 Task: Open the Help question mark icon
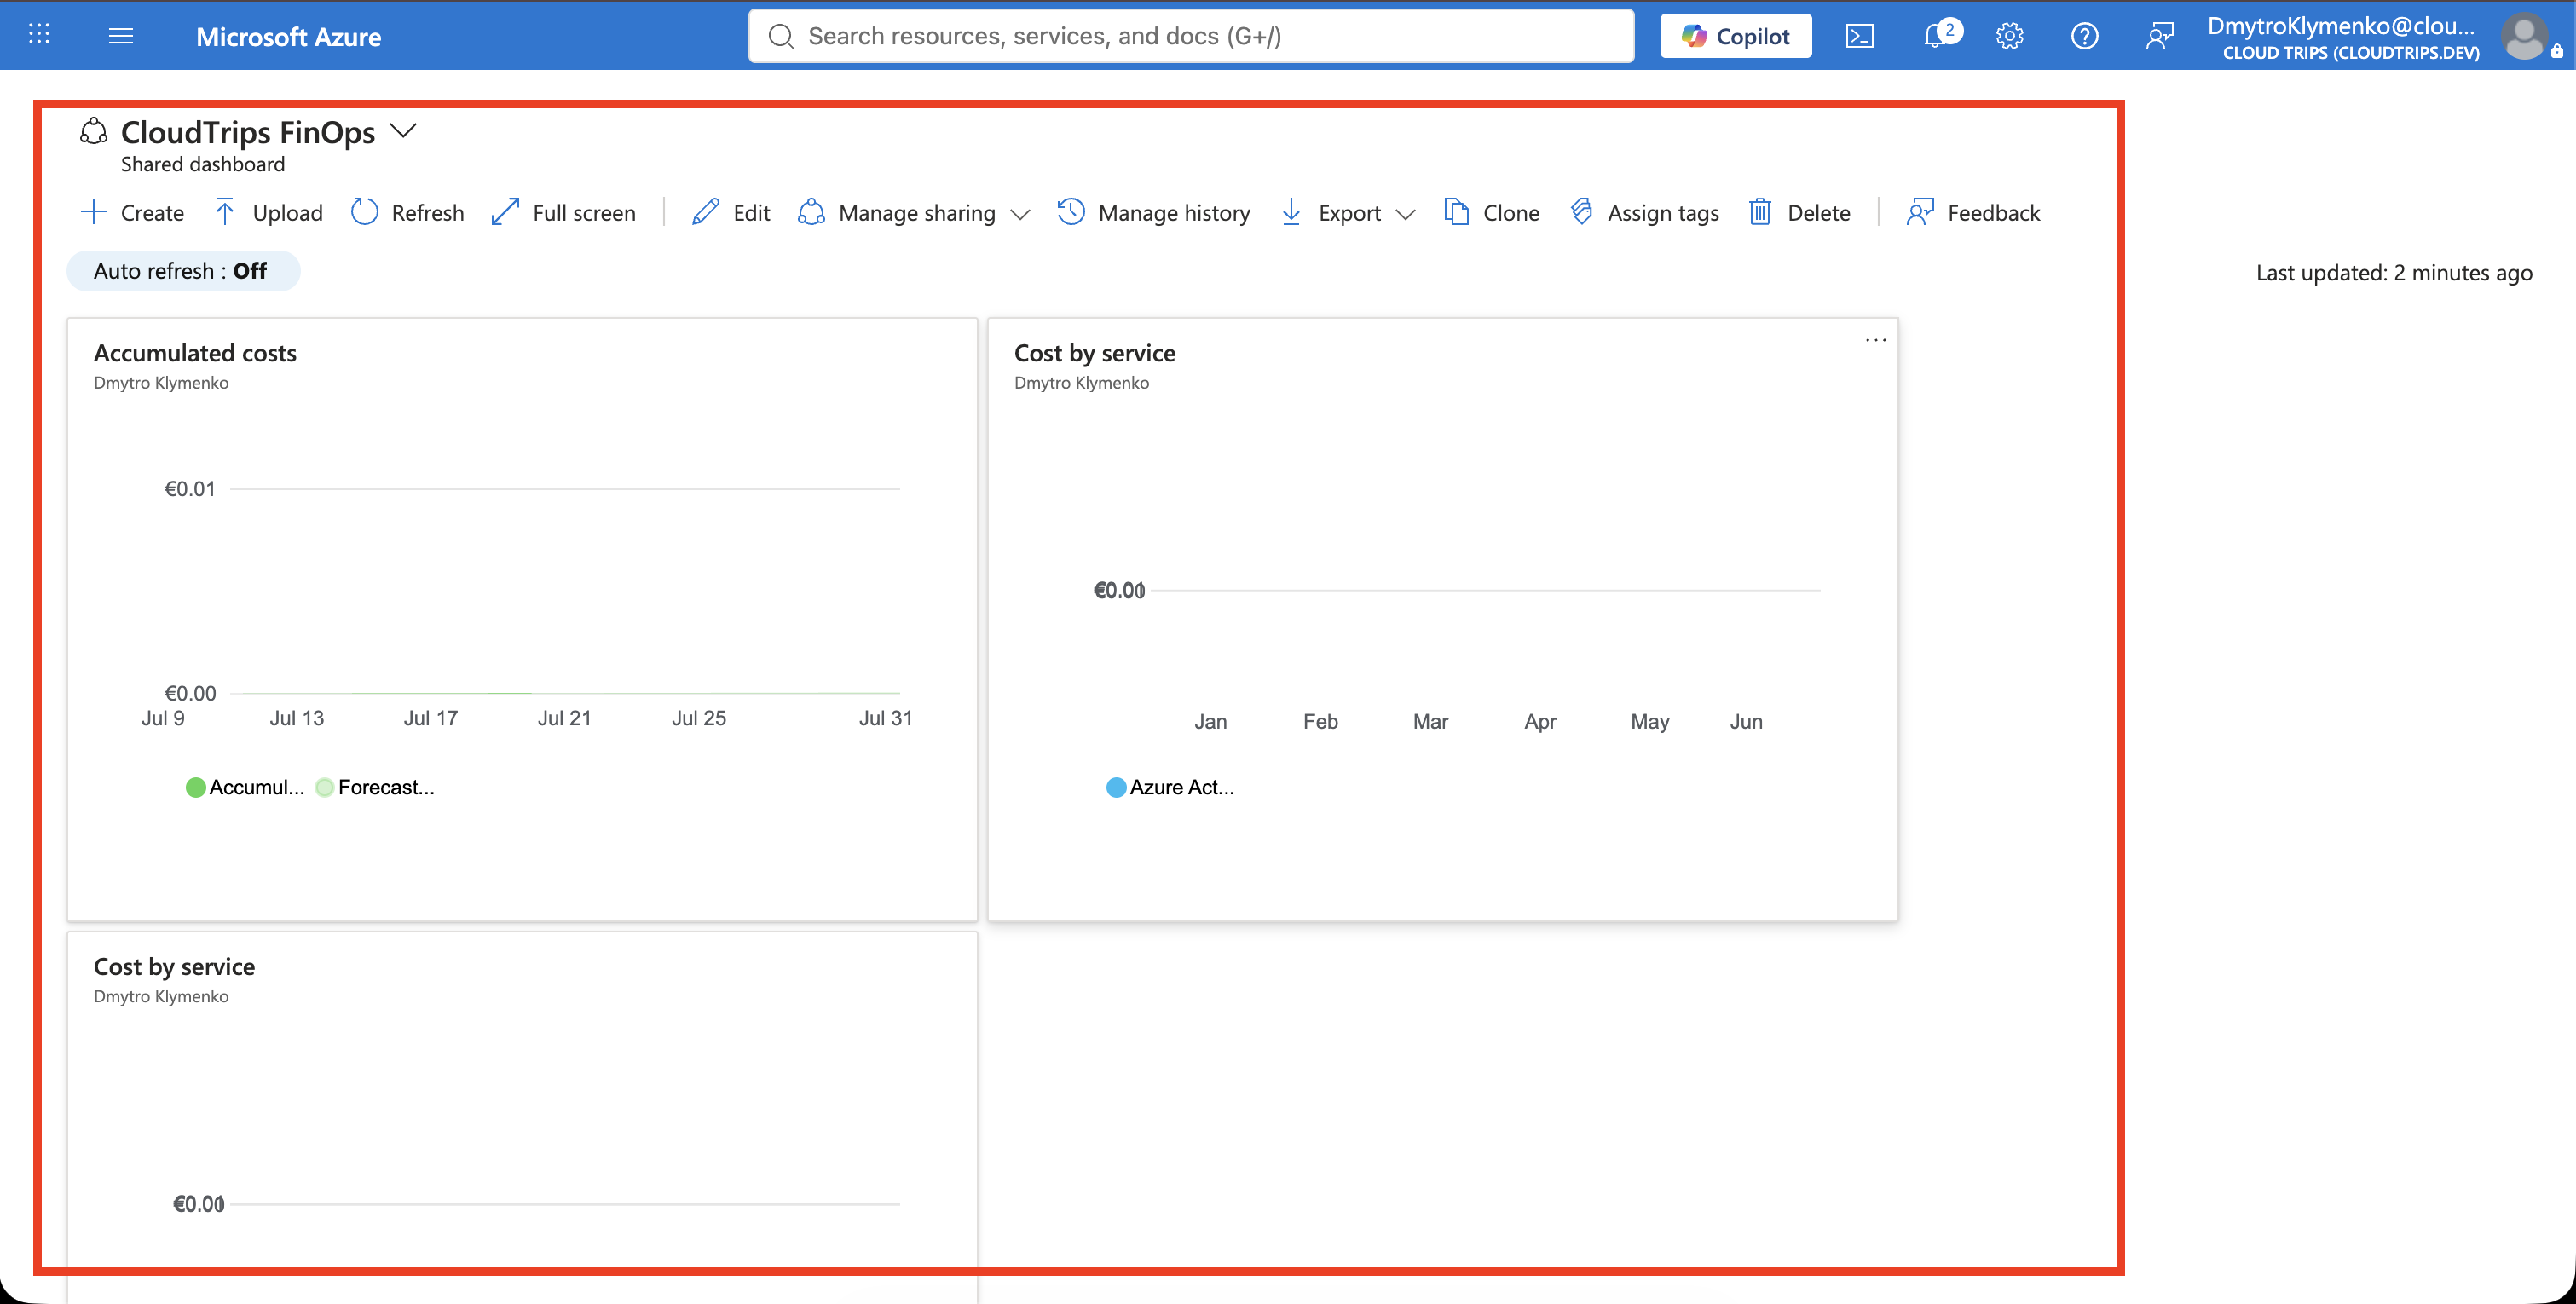[2084, 36]
